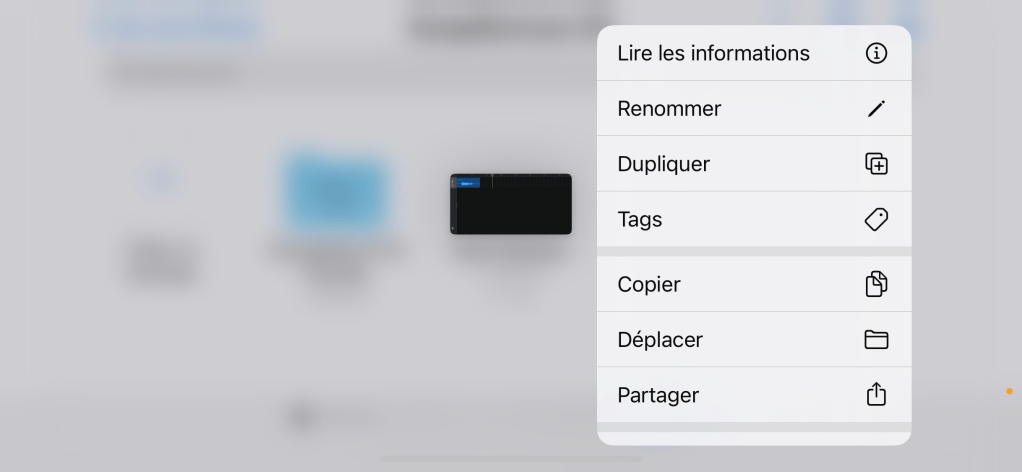Click the share arrow icon

[x=876, y=395]
